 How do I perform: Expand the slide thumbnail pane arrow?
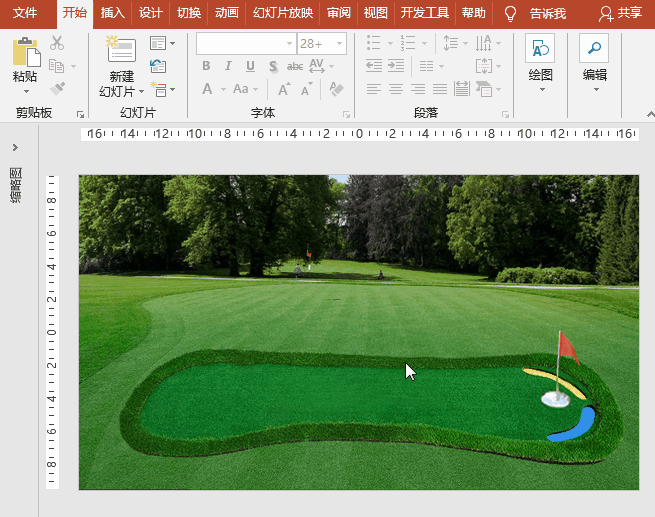pos(15,147)
